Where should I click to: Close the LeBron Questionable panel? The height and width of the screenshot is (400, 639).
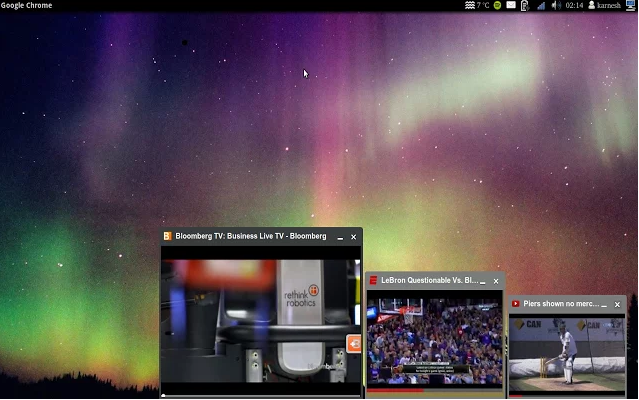point(496,281)
